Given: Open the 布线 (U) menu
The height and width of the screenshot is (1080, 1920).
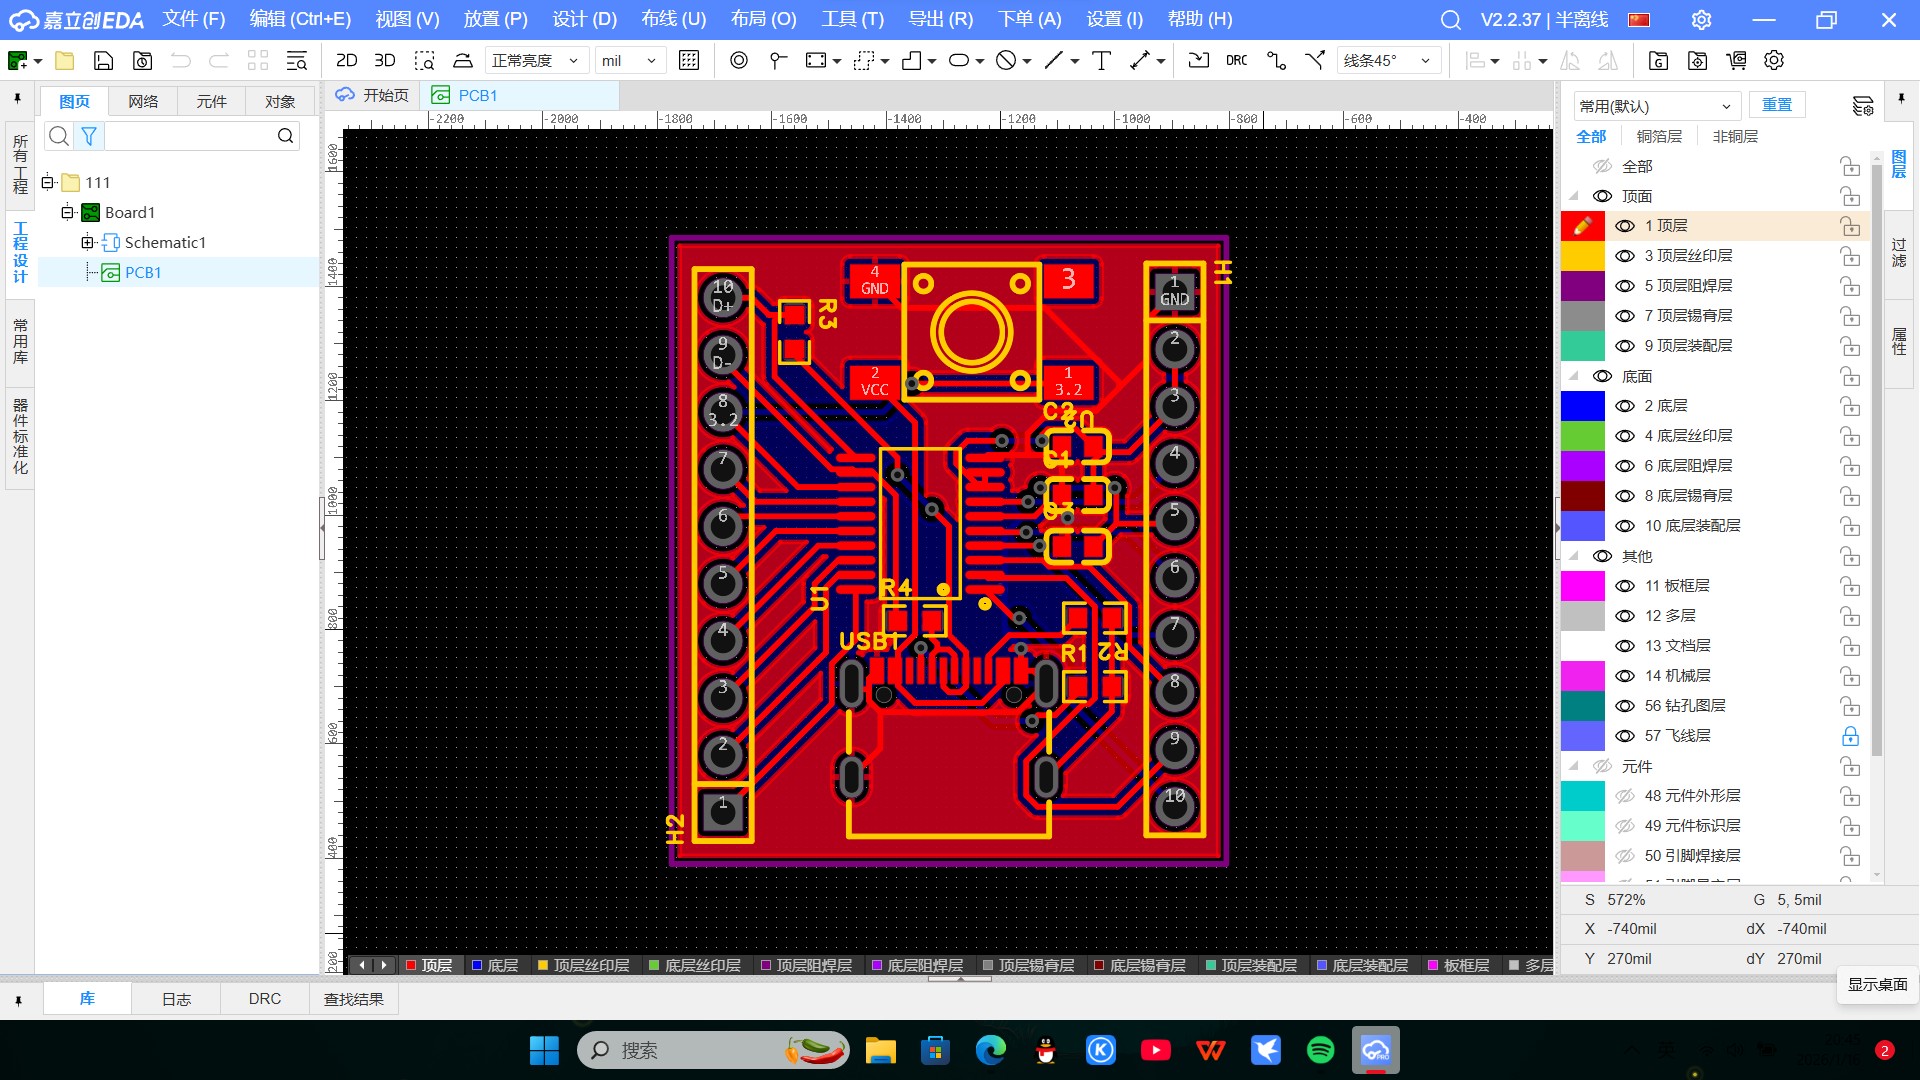Looking at the screenshot, I should pyautogui.click(x=673, y=19).
